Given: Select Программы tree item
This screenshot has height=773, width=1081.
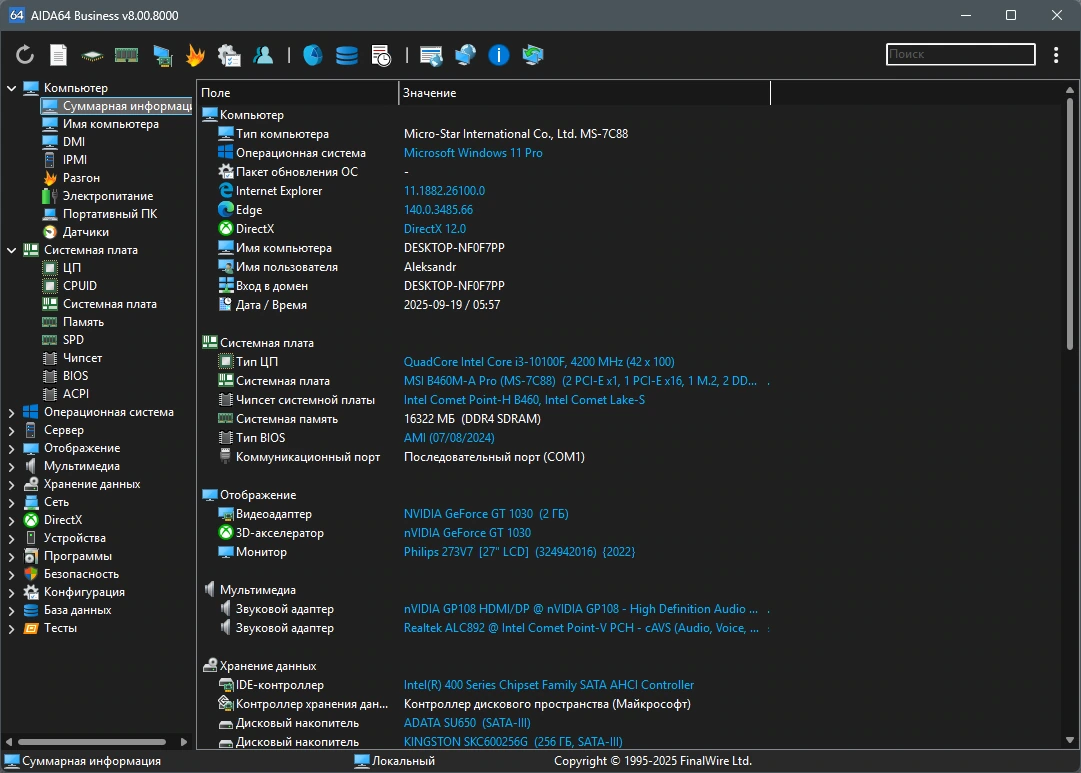Looking at the screenshot, I should (x=78, y=556).
